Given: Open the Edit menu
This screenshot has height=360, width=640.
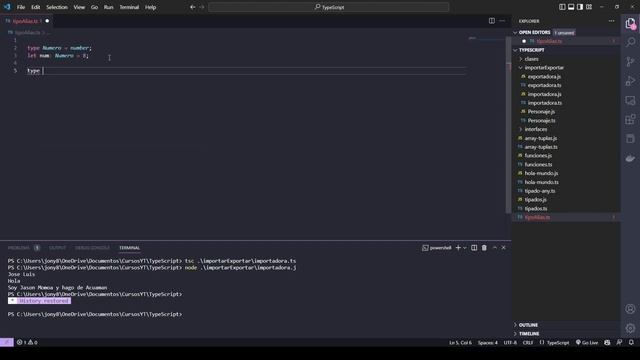Looking at the screenshot, I should pyautogui.click(x=36, y=7).
